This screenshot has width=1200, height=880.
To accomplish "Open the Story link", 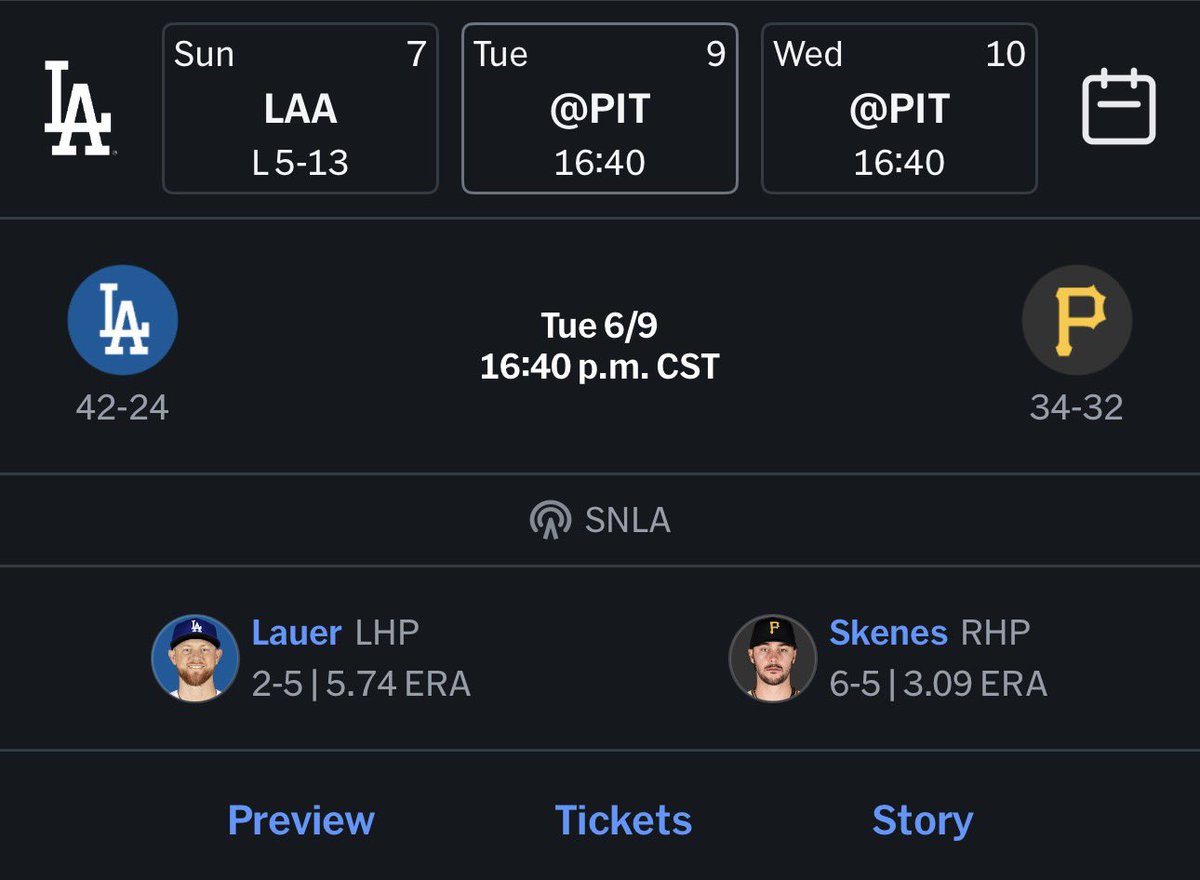I will [x=922, y=821].
